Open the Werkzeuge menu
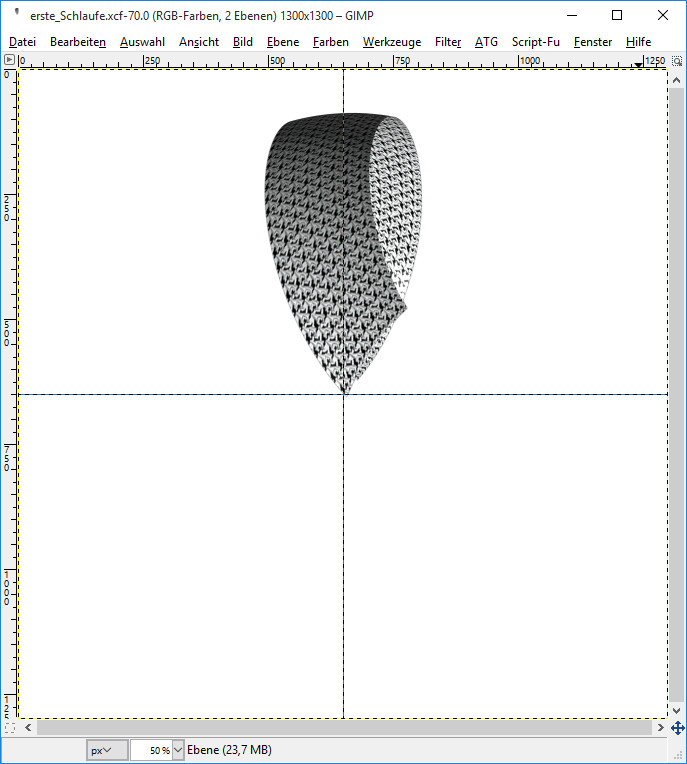Image resolution: width=687 pixels, height=764 pixels. [392, 42]
